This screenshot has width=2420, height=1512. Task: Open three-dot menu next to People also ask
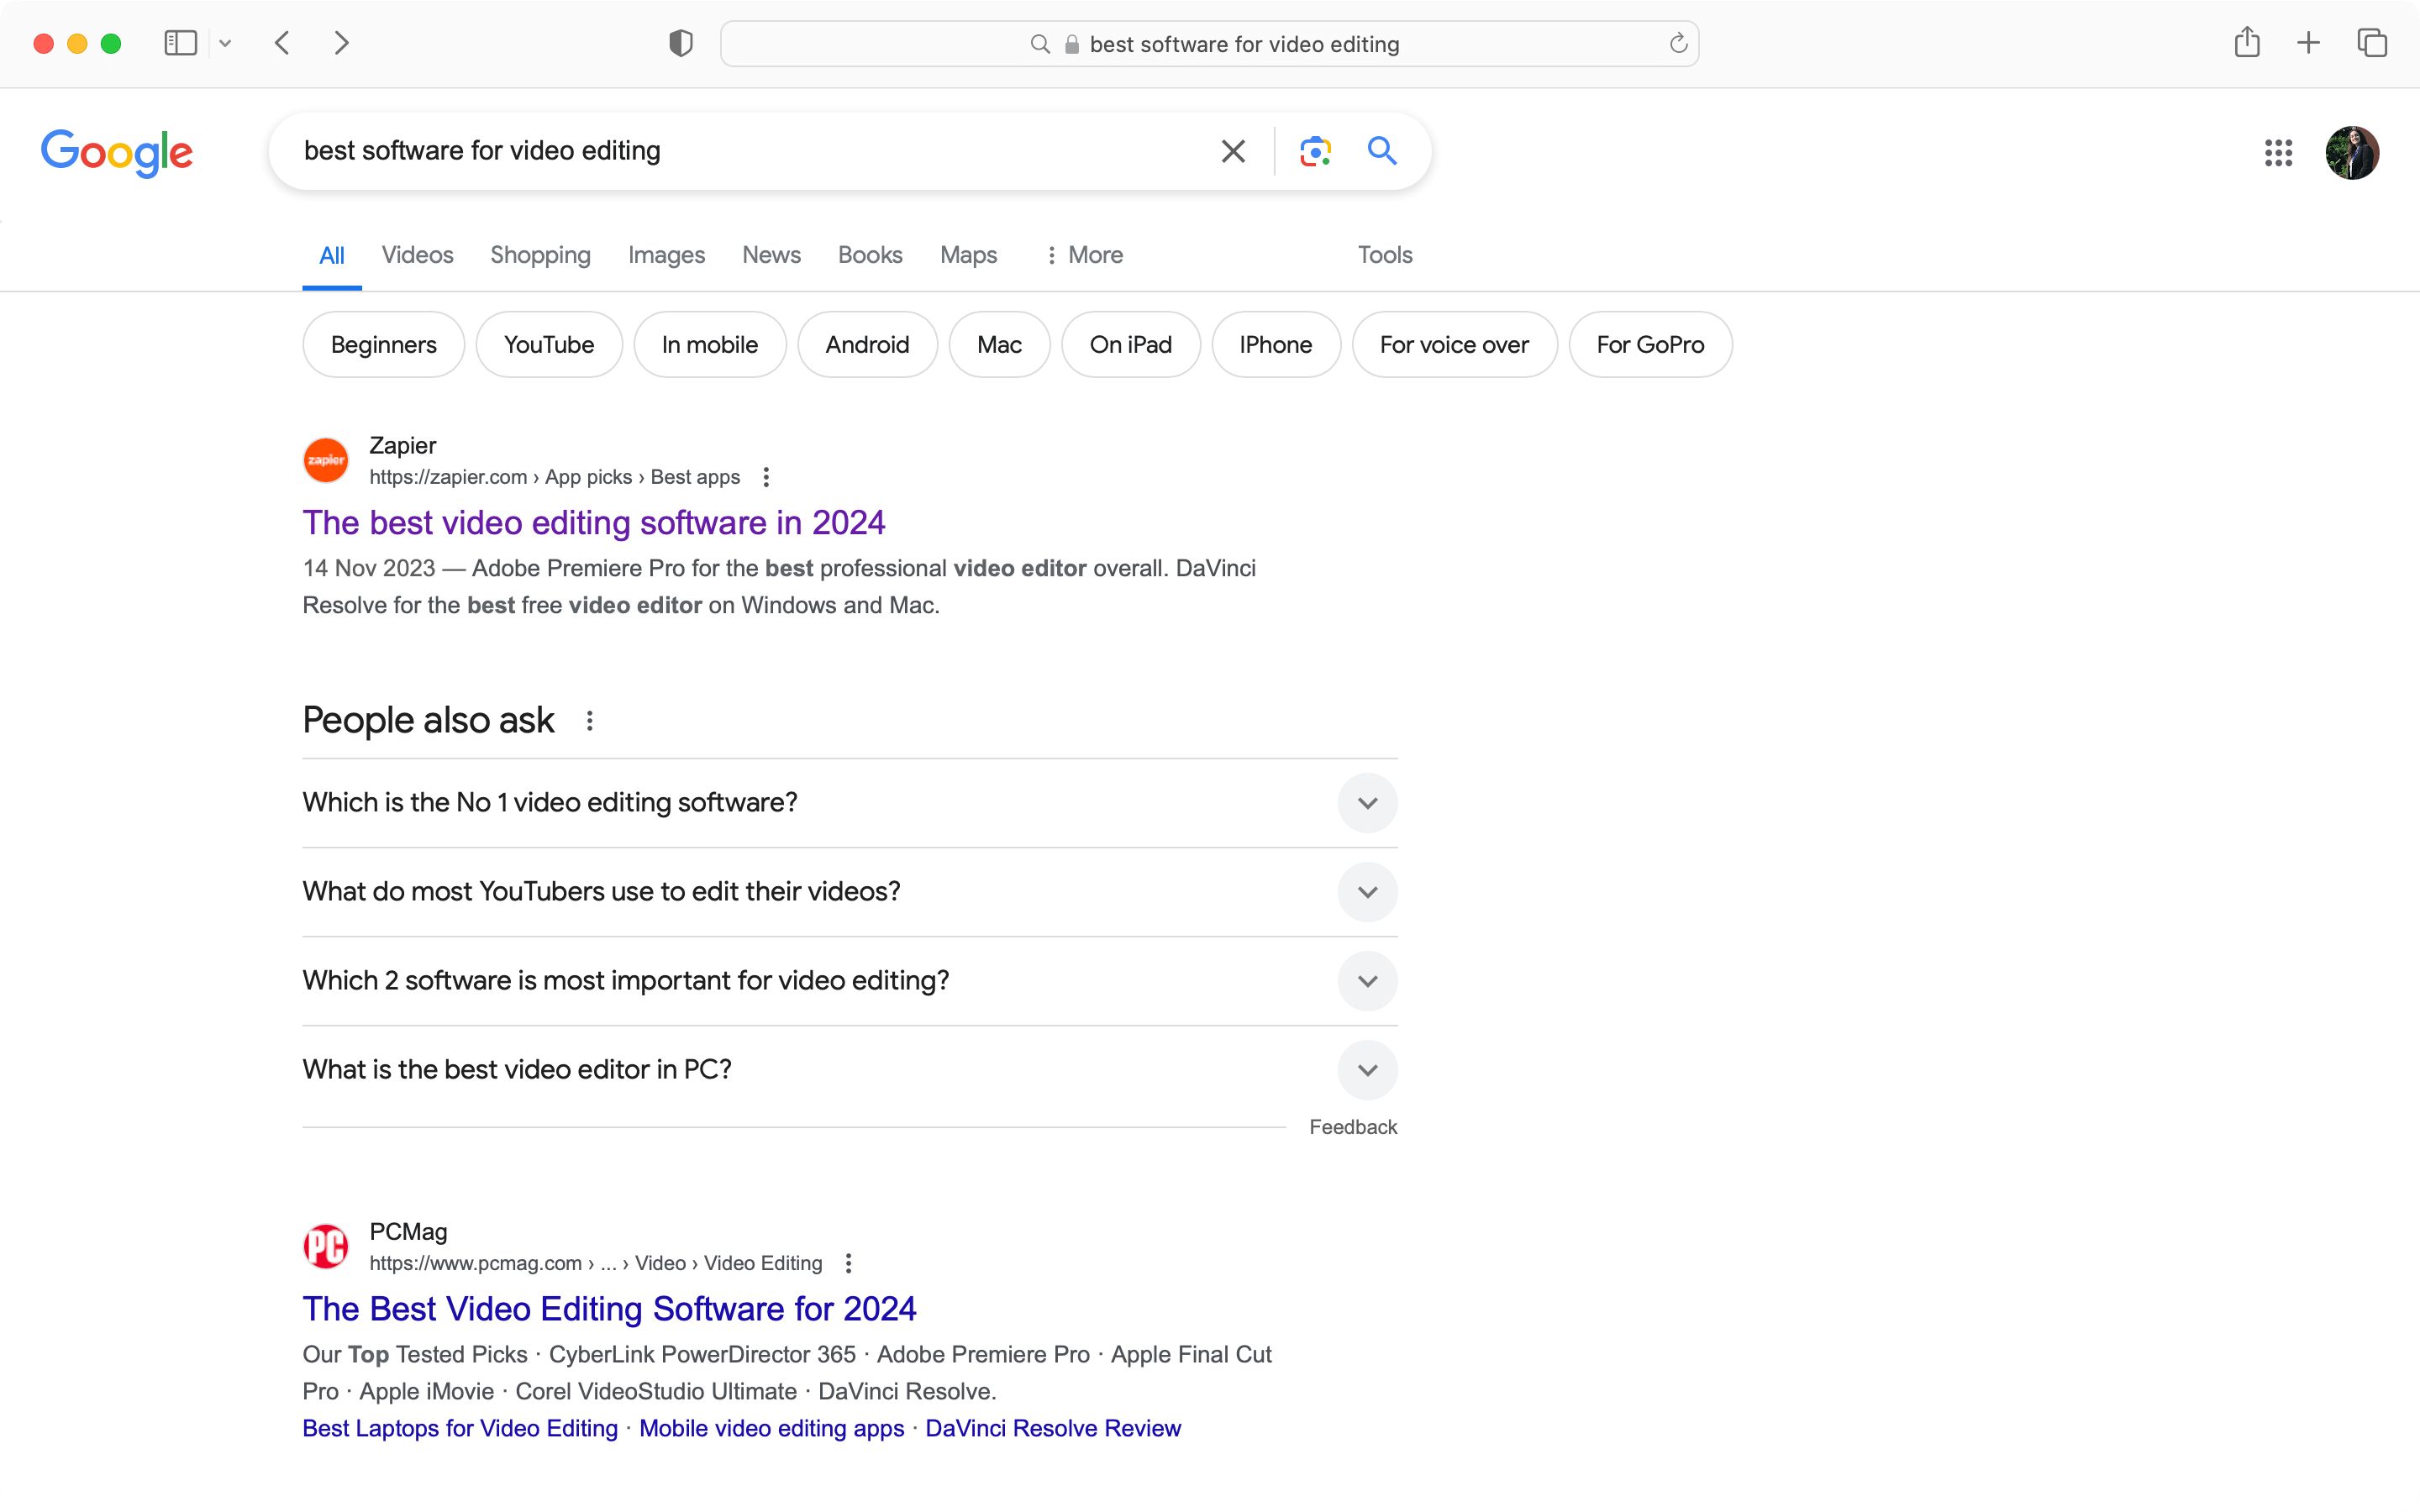[x=590, y=721]
